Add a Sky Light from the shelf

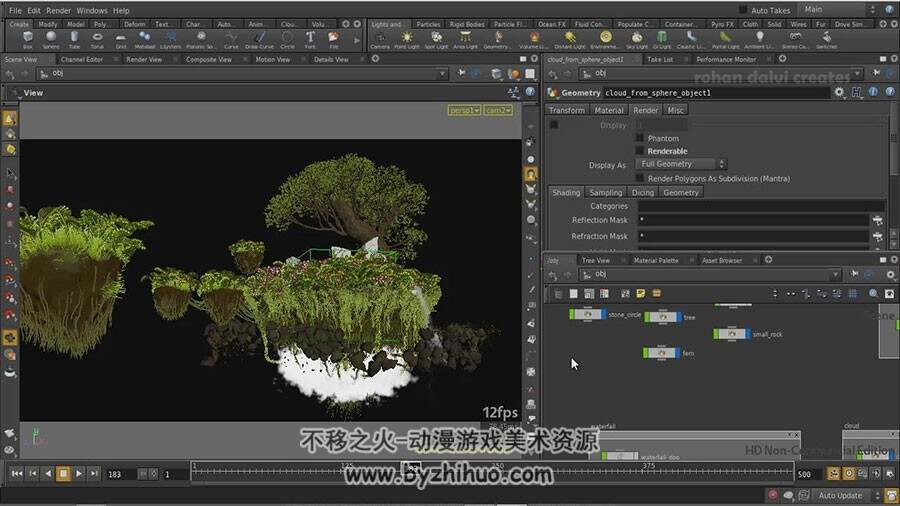coord(637,40)
